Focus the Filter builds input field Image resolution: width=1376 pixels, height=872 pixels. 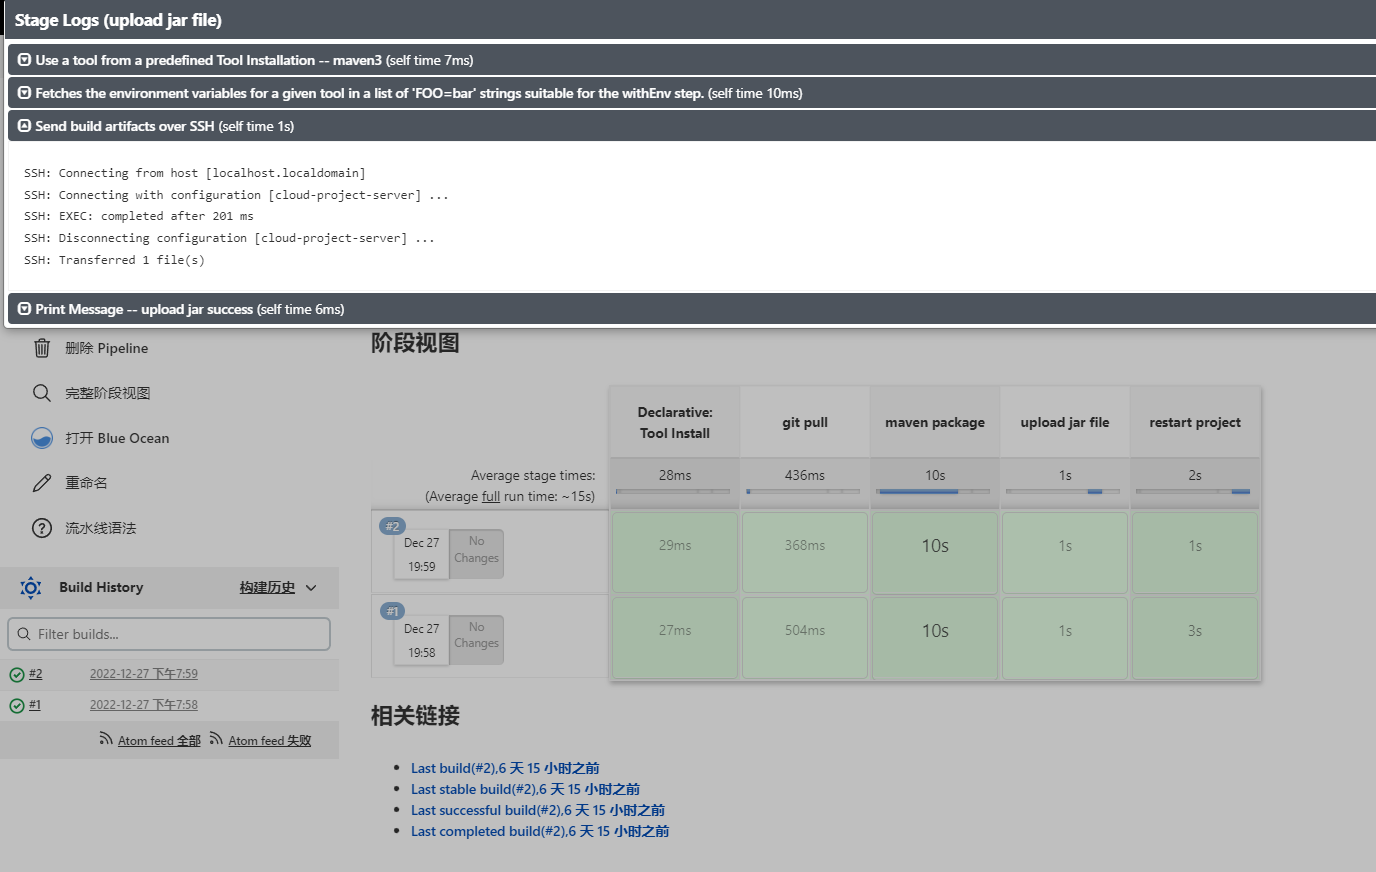coord(169,634)
